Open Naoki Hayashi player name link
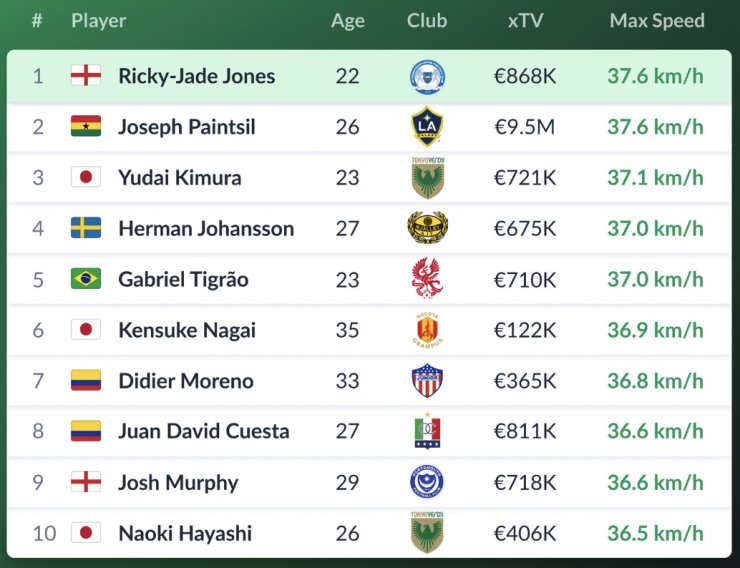 click(185, 533)
